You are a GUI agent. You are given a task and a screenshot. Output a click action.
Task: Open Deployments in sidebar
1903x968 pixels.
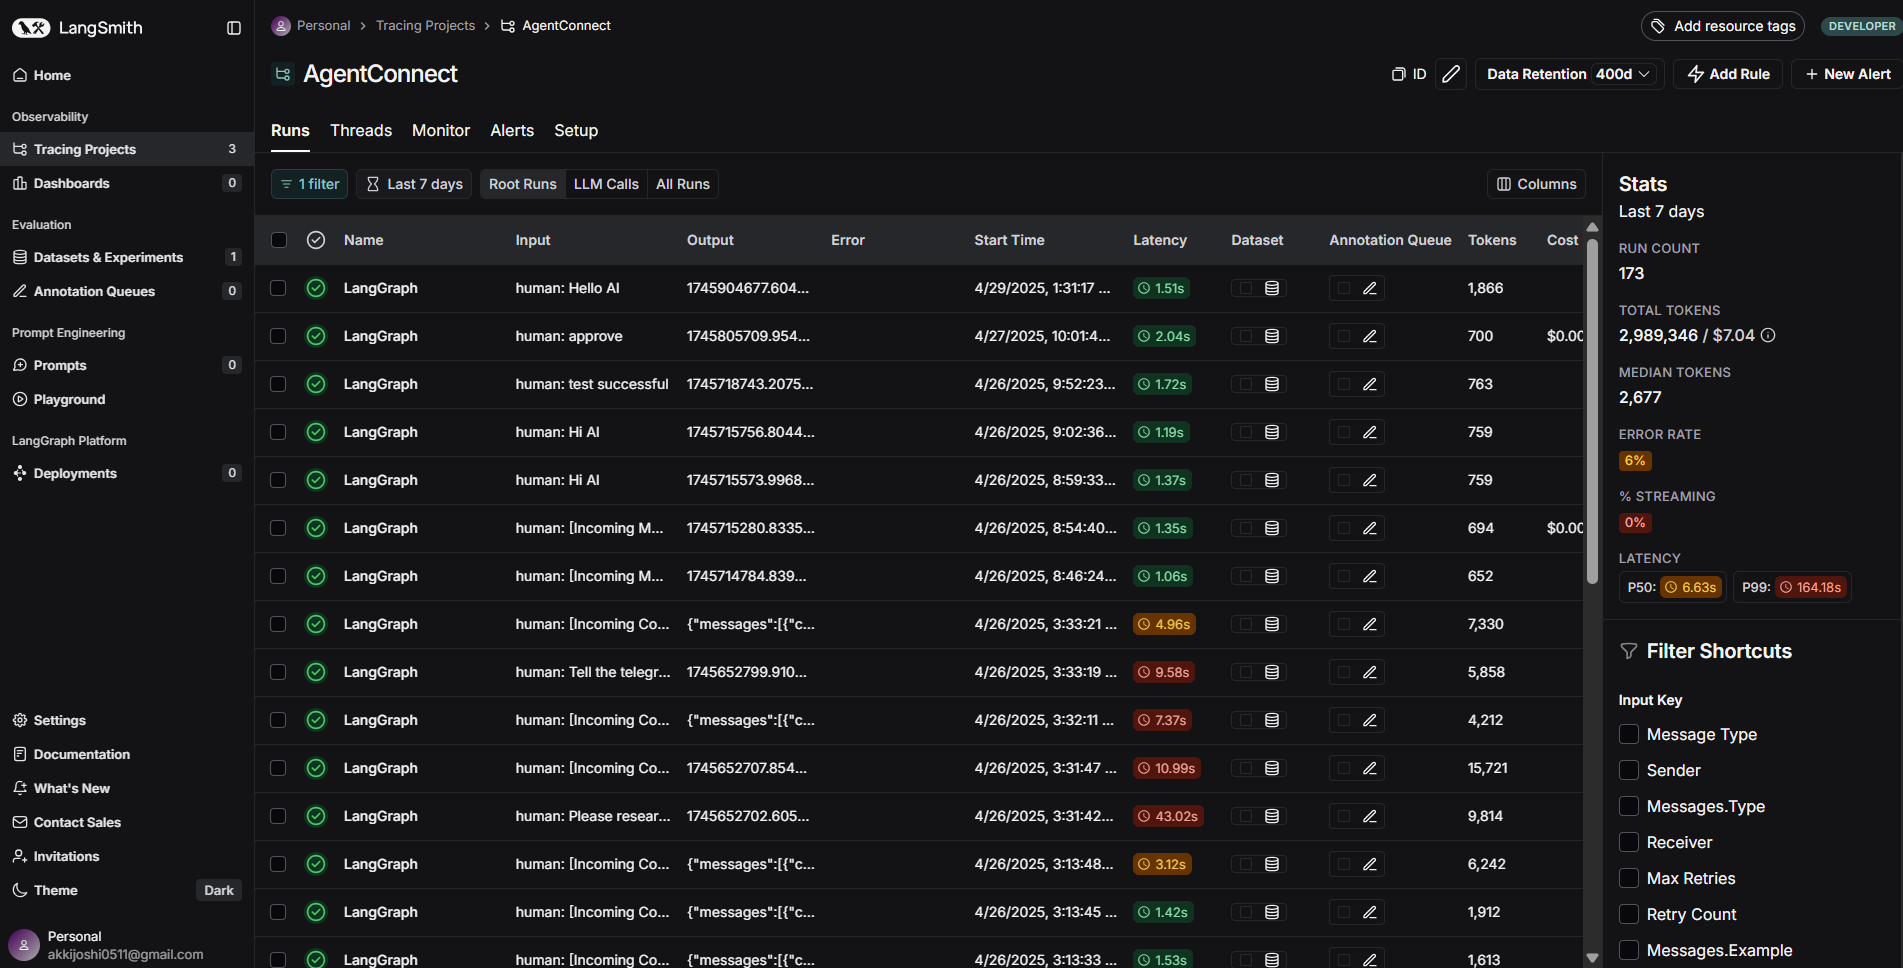click(x=126, y=473)
